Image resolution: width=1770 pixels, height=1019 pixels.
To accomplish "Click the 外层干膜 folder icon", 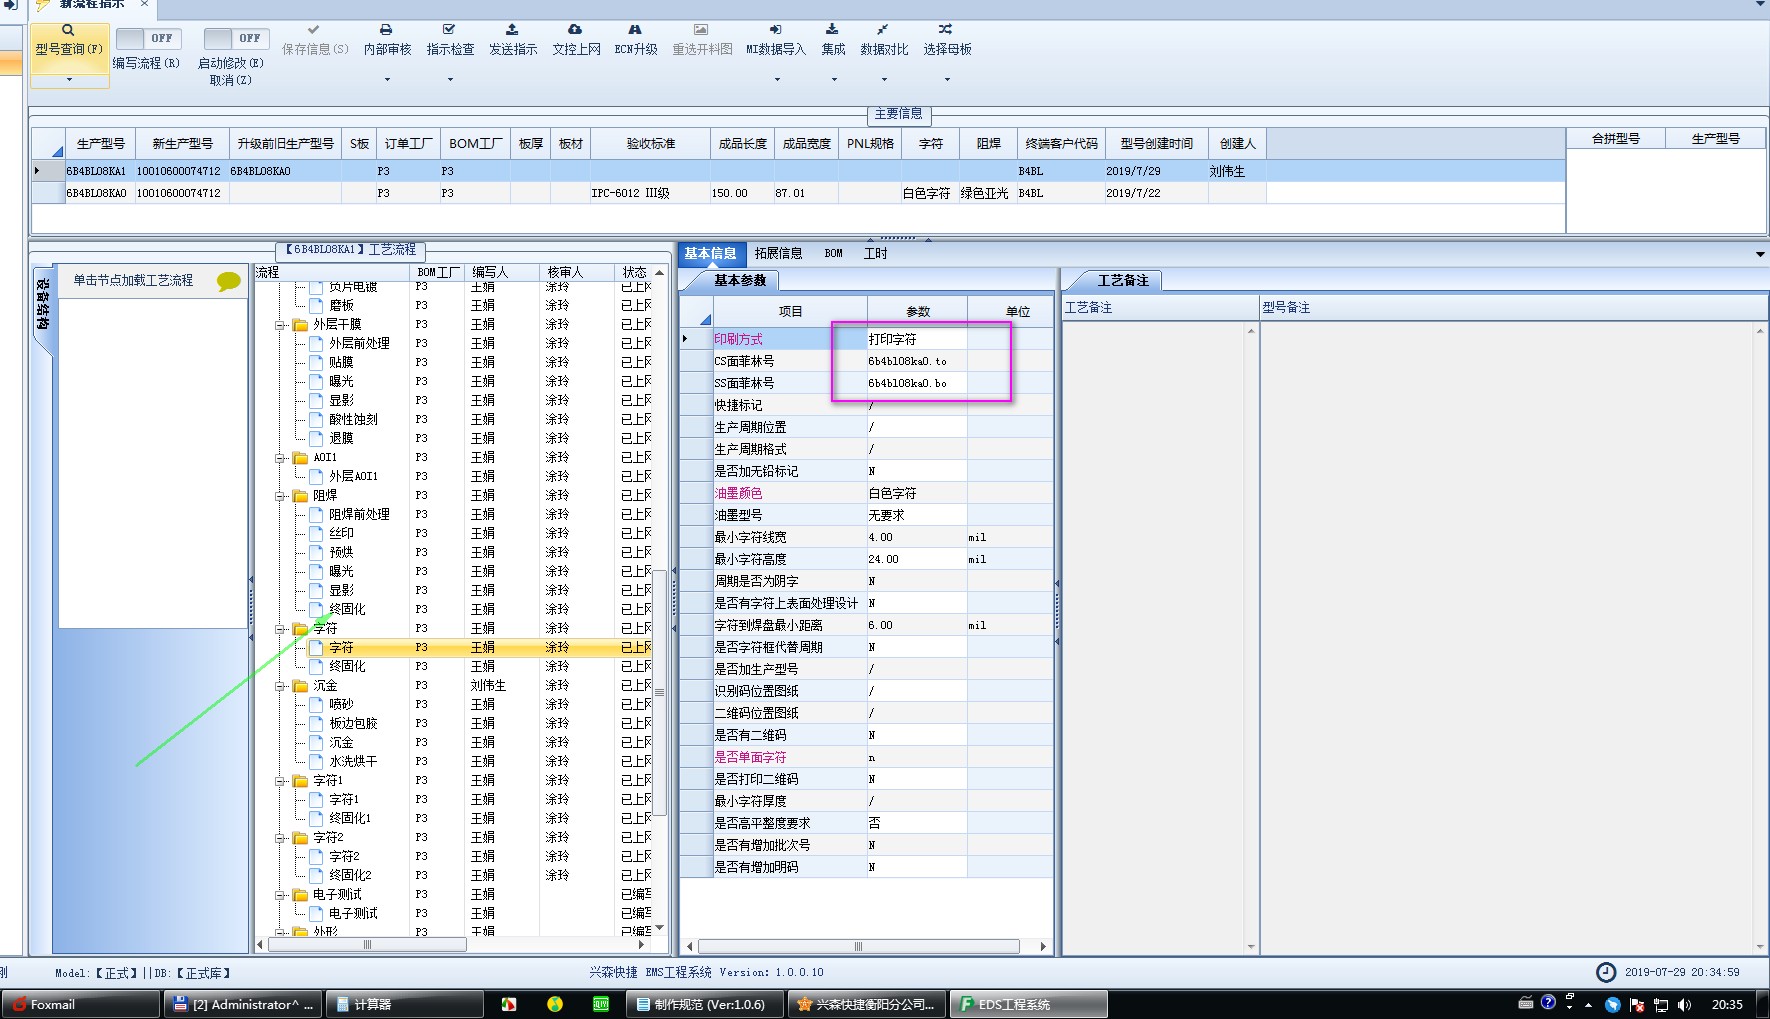I will coord(300,324).
